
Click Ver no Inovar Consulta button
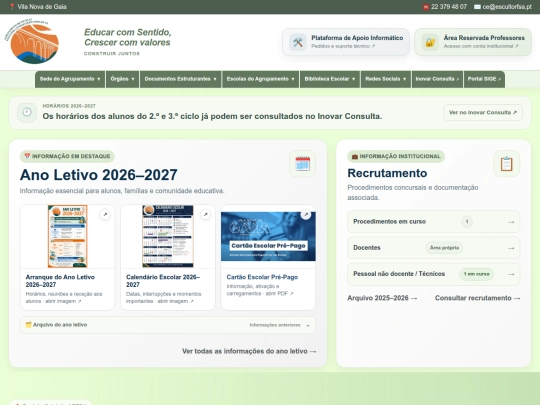[x=483, y=113]
